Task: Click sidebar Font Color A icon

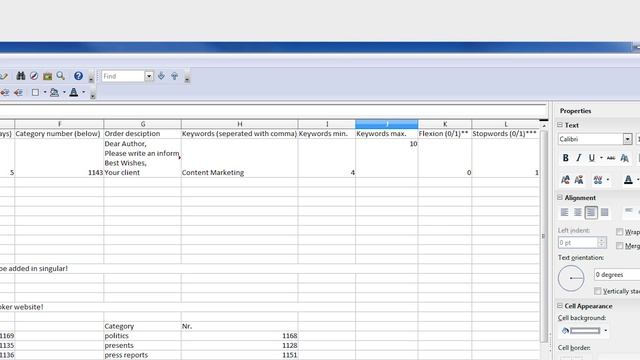Action: [628, 180]
